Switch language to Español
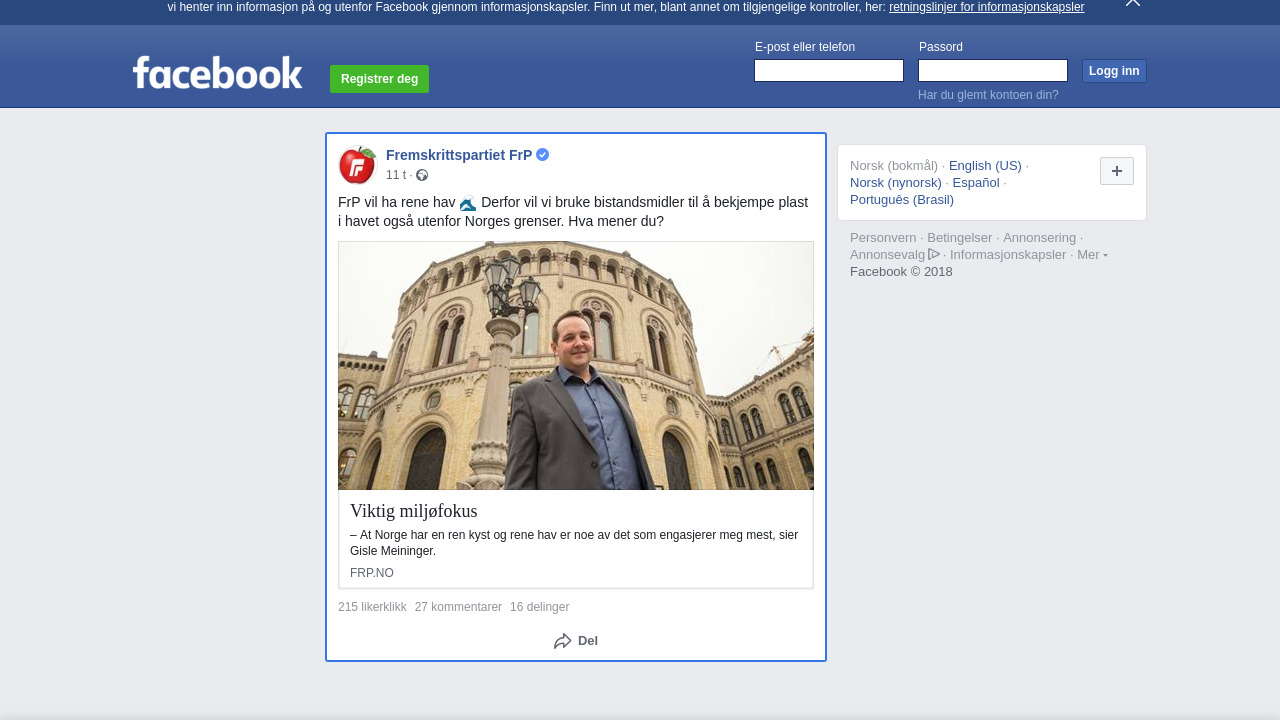Screen dimensions: 1280x720 tap(976, 183)
